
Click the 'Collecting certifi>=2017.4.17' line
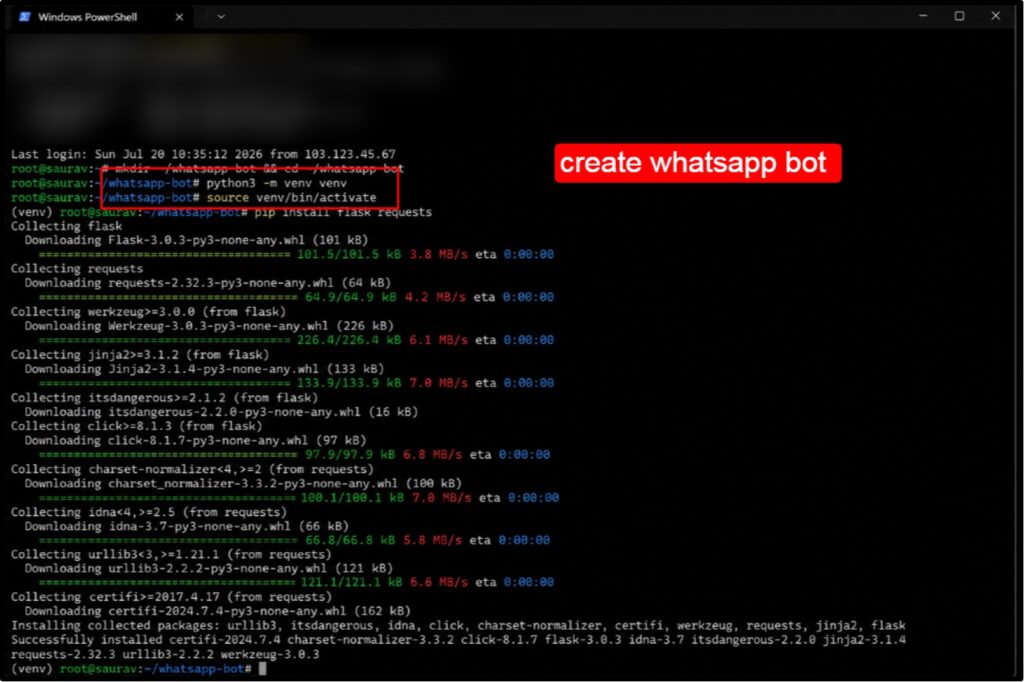(x=171, y=597)
